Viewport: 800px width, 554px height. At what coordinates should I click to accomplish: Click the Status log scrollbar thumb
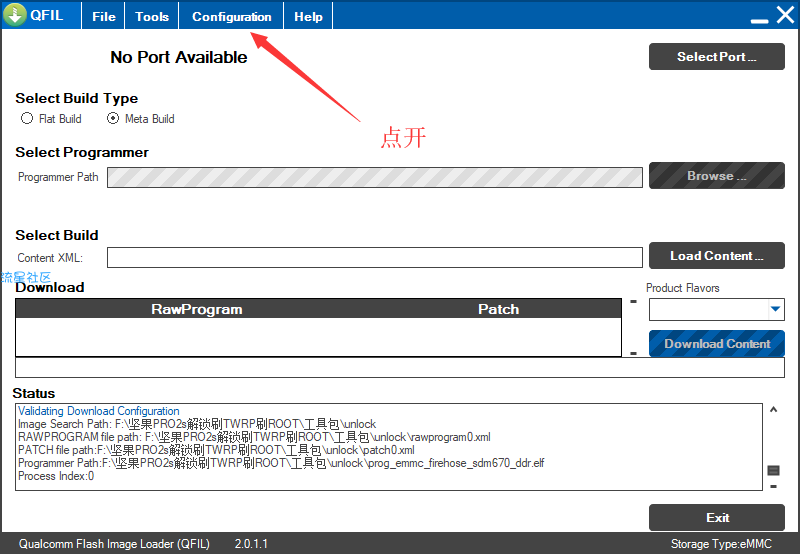(x=773, y=470)
